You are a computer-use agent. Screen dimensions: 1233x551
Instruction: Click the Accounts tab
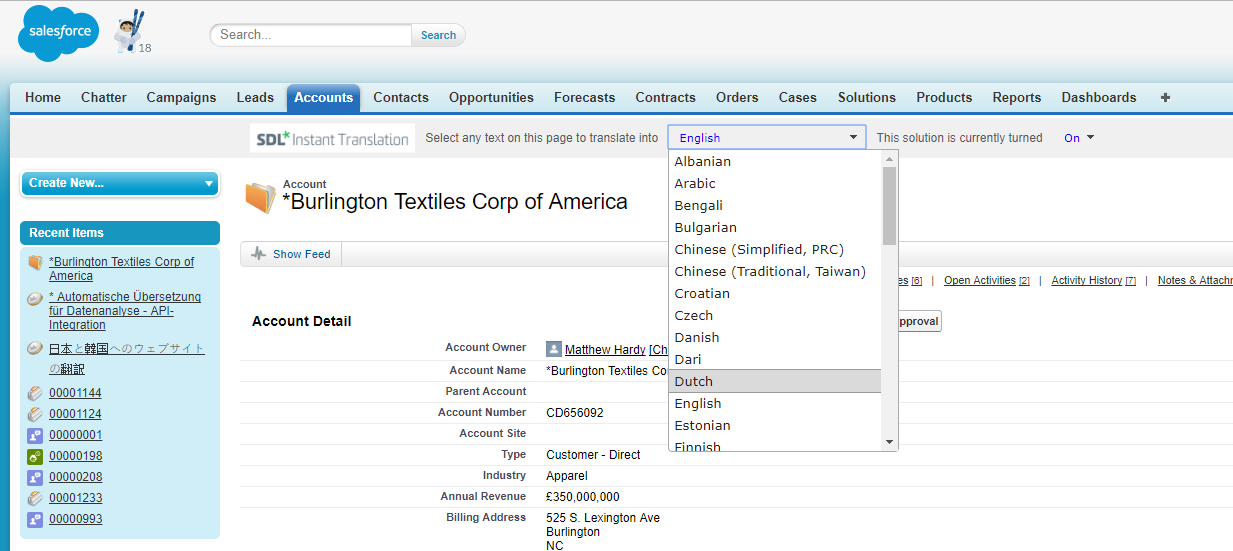[323, 97]
